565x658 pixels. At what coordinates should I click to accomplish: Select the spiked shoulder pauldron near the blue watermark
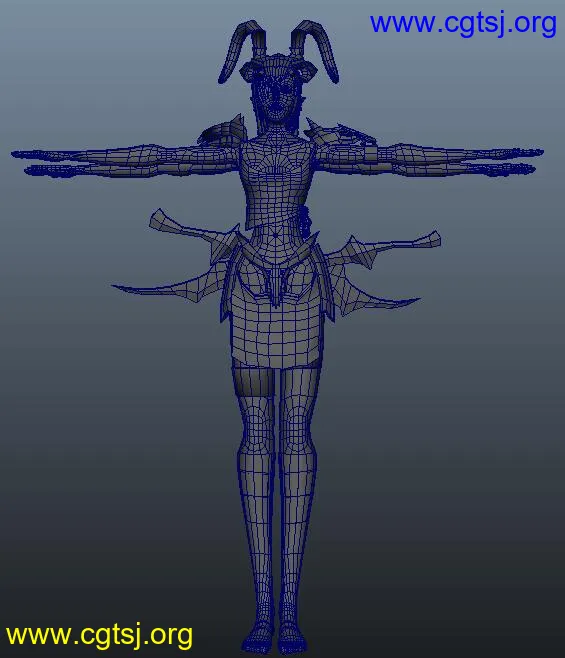pos(338,133)
